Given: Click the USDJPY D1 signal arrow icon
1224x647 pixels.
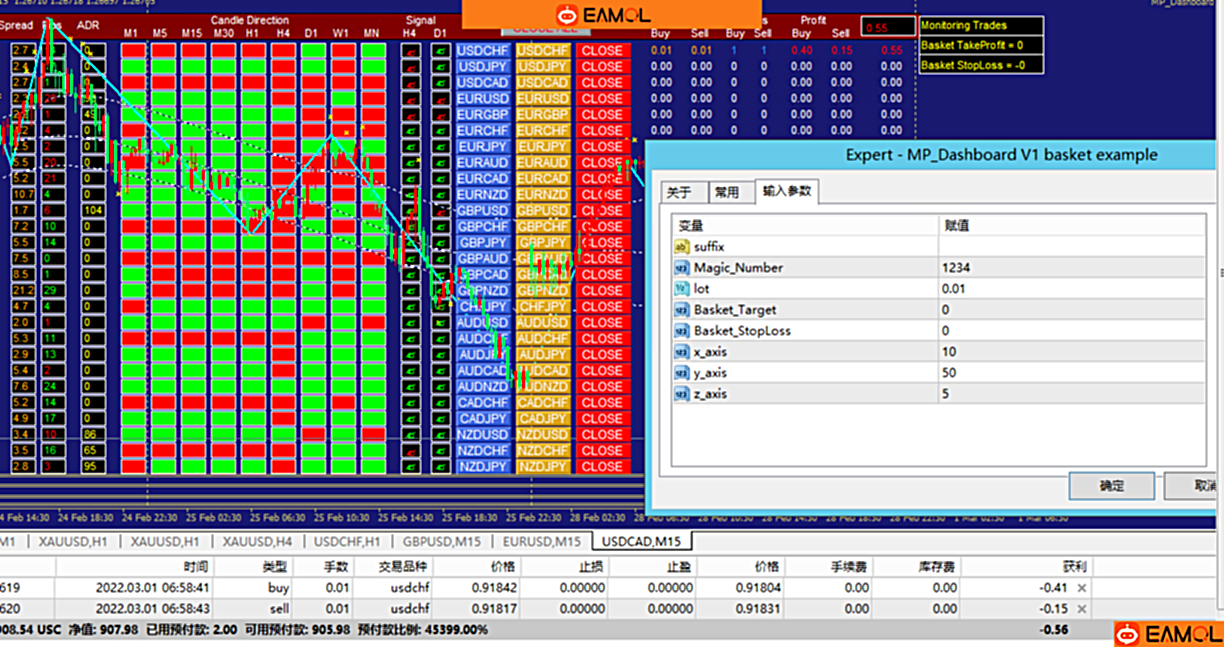Looking at the screenshot, I should pos(440,66).
